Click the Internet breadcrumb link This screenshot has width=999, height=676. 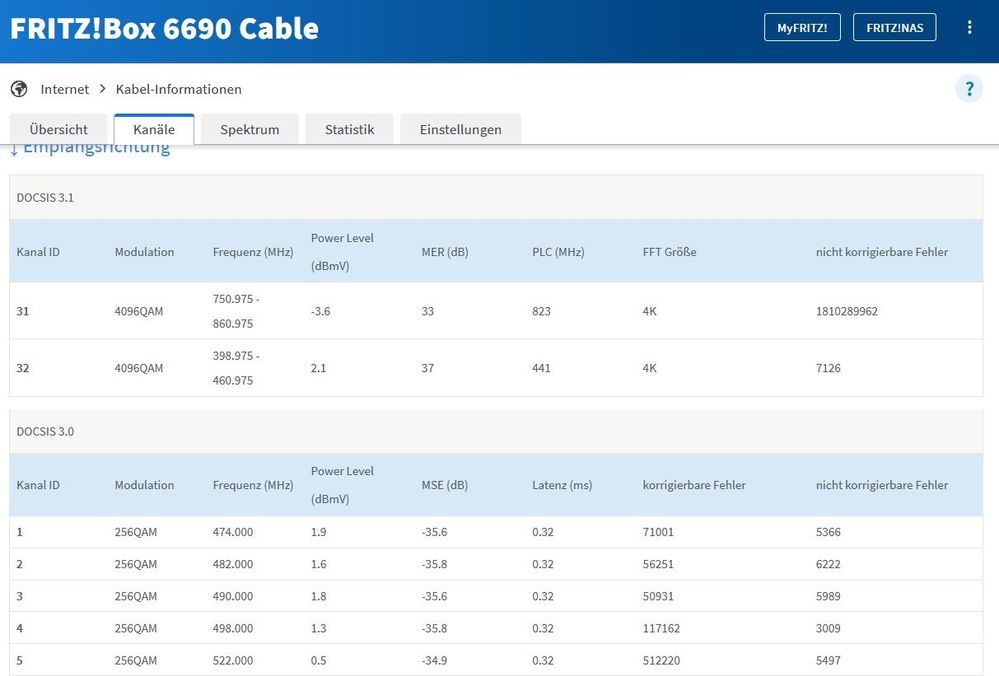click(x=64, y=89)
